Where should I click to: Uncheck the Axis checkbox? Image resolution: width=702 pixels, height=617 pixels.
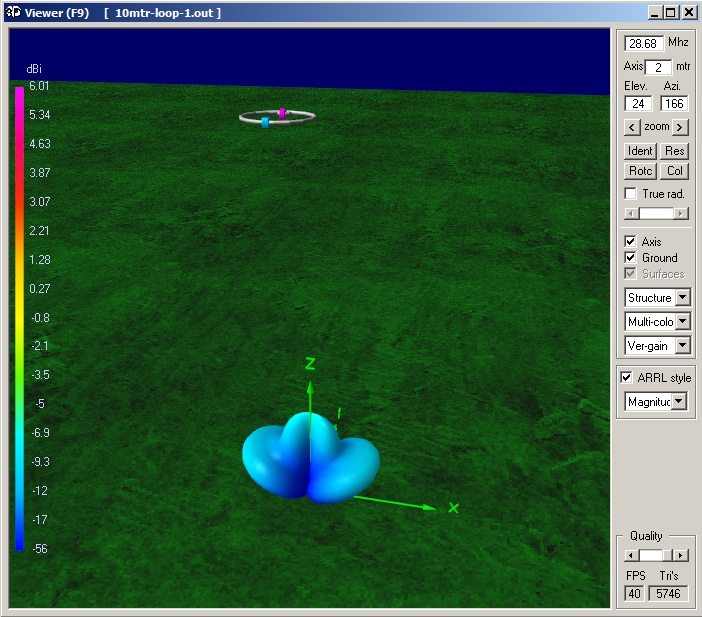tap(630, 241)
